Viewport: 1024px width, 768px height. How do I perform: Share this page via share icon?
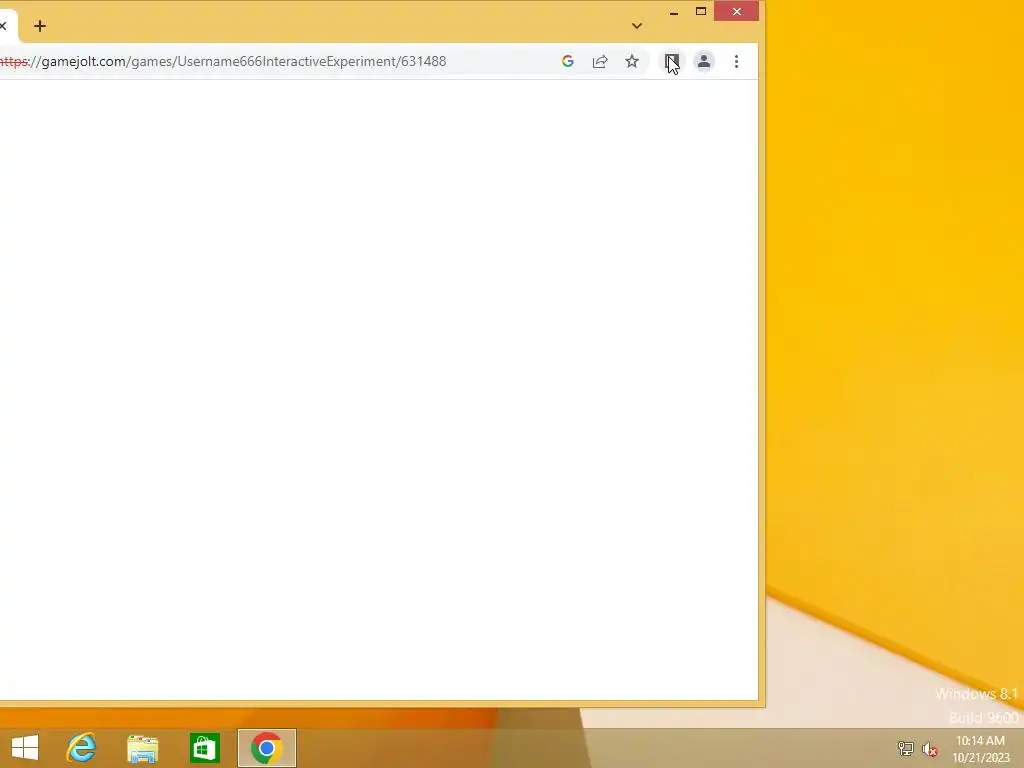[600, 61]
